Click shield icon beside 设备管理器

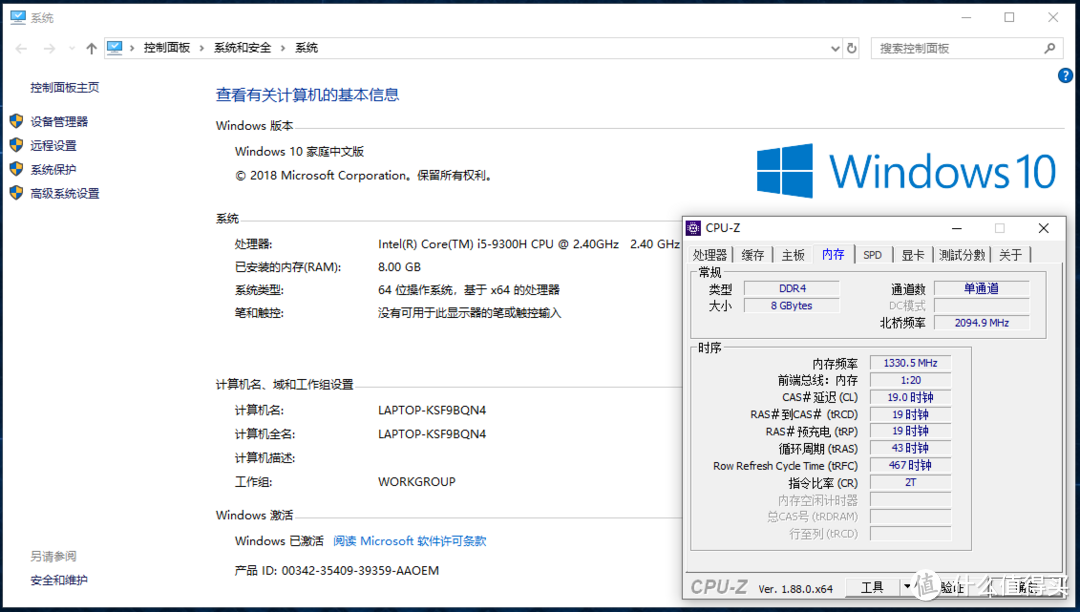(17, 121)
